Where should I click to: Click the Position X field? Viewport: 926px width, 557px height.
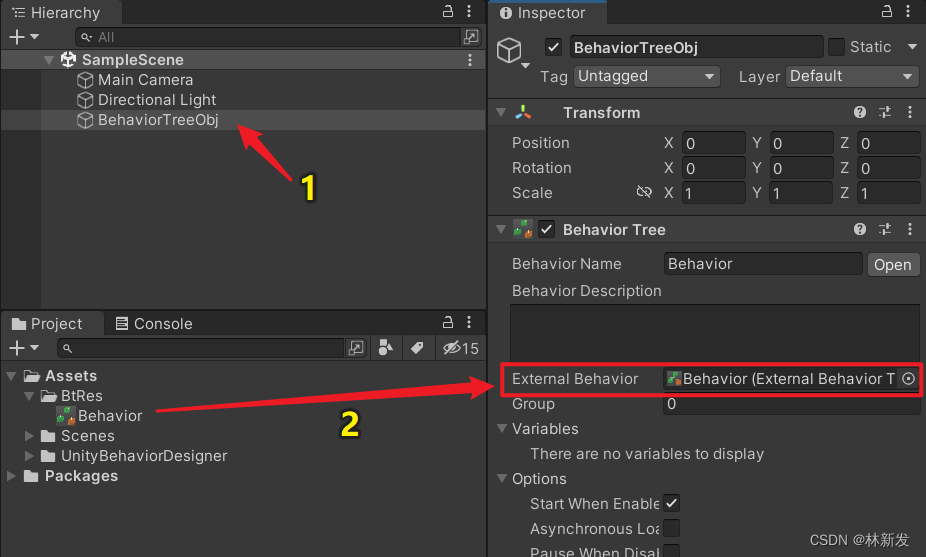(x=713, y=143)
